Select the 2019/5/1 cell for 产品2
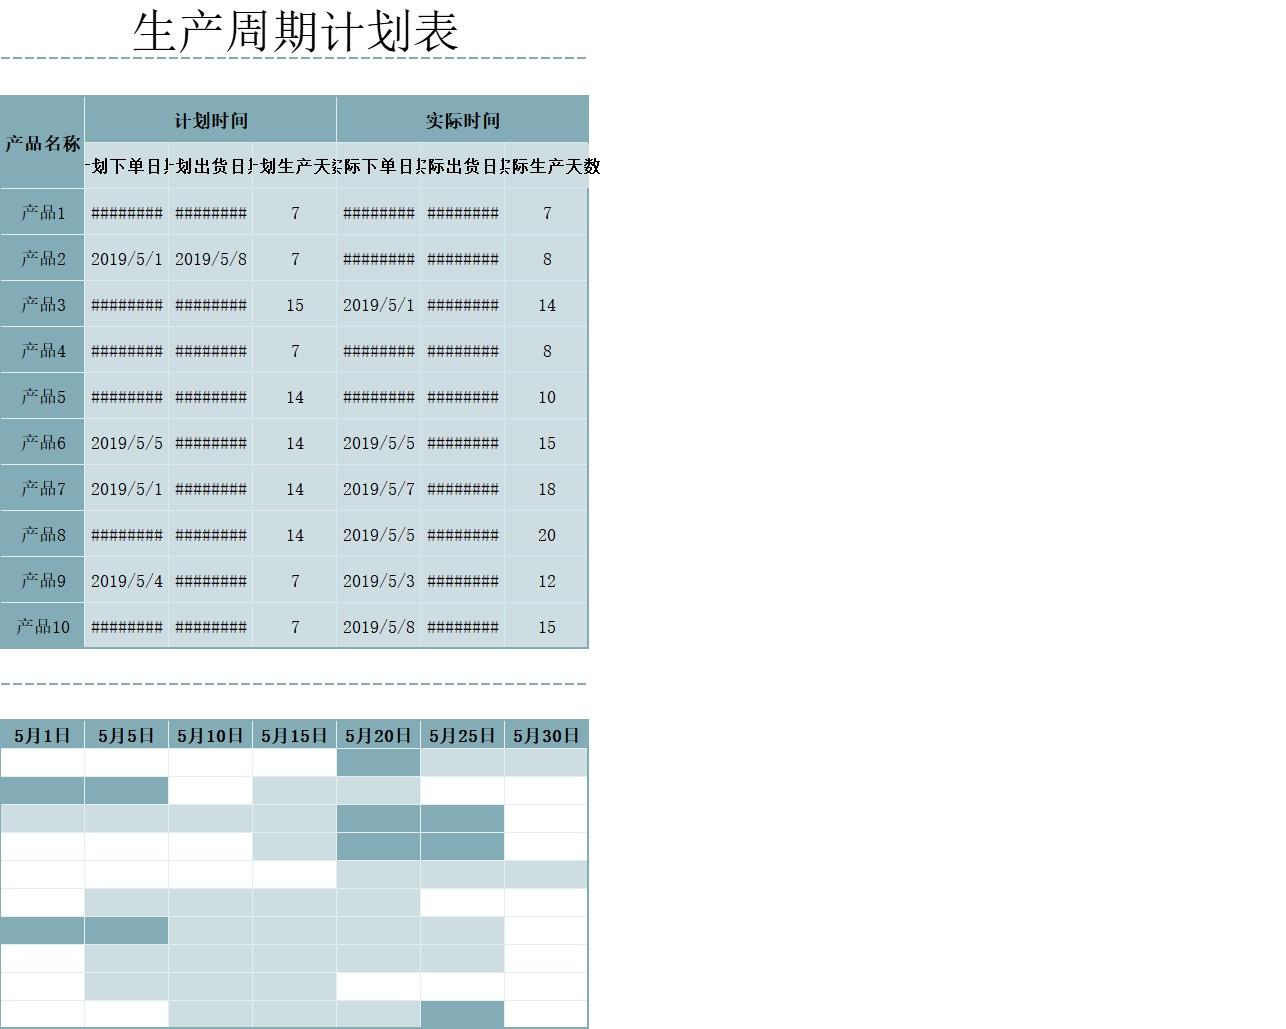This screenshot has height=1029, width=1286. [126, 258]
